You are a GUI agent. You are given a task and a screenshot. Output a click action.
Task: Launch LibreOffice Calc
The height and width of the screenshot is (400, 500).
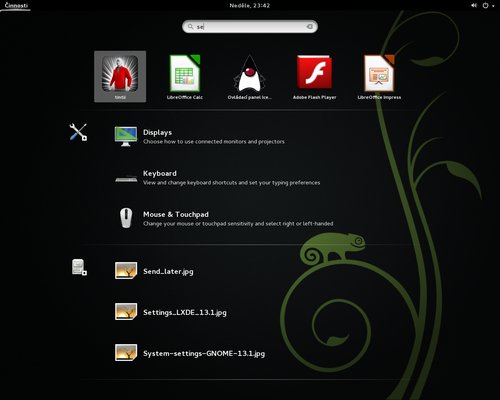[185, 76]
